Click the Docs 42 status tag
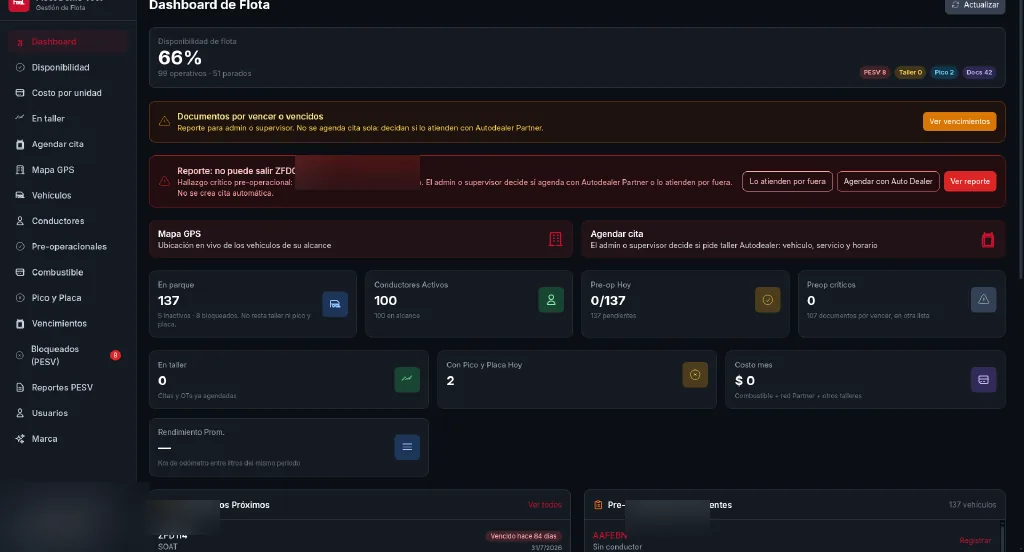1024x552 pixels. [x=979, y=73]
